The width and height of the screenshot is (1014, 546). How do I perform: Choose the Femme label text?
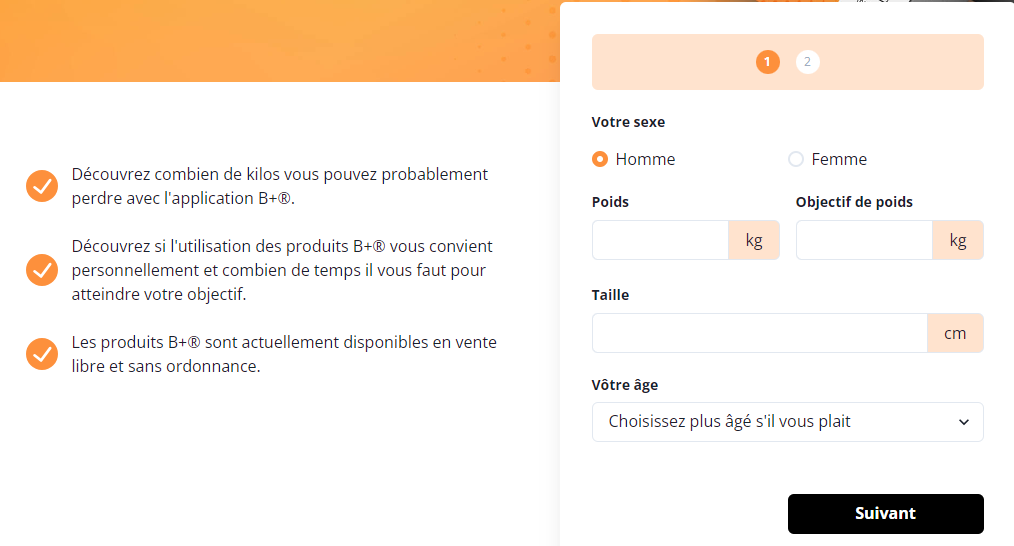point(839,159)
